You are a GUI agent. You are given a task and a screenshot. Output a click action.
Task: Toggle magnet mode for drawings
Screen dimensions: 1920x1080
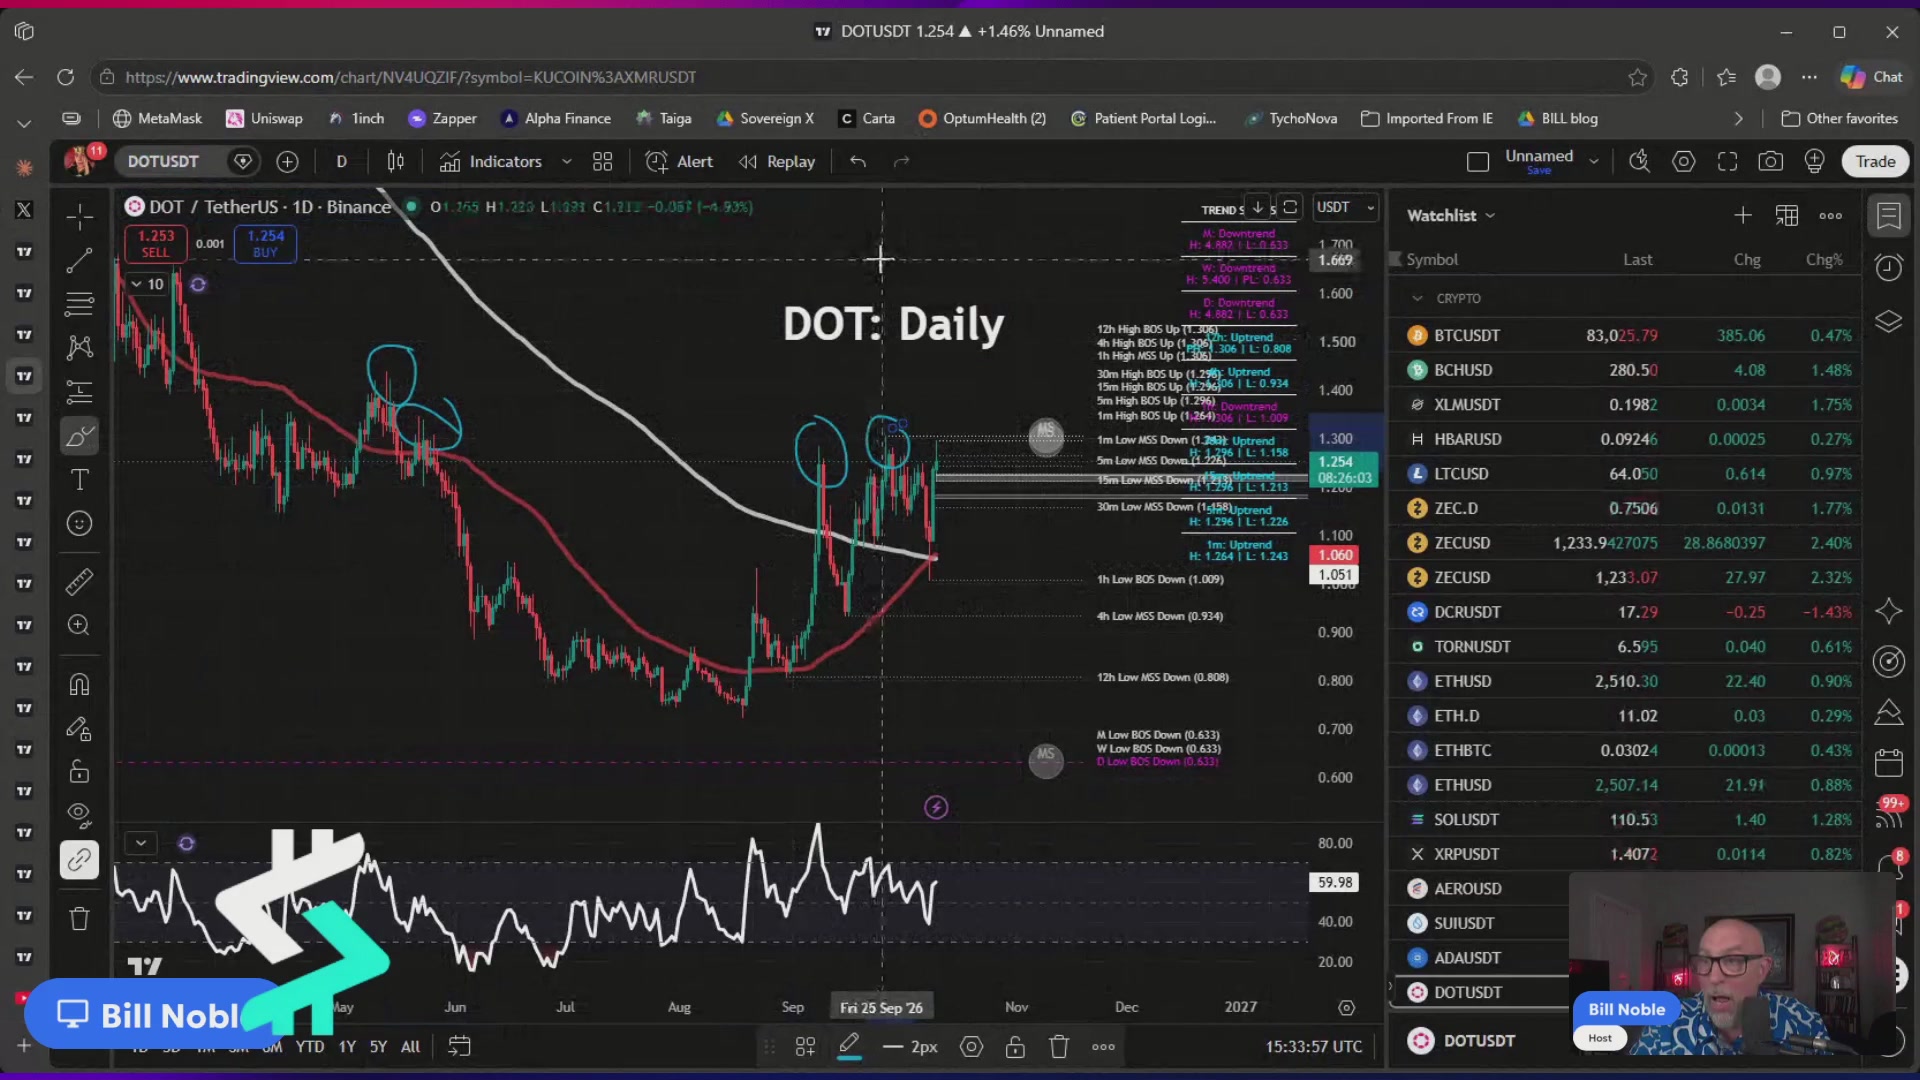coord(79,685)
